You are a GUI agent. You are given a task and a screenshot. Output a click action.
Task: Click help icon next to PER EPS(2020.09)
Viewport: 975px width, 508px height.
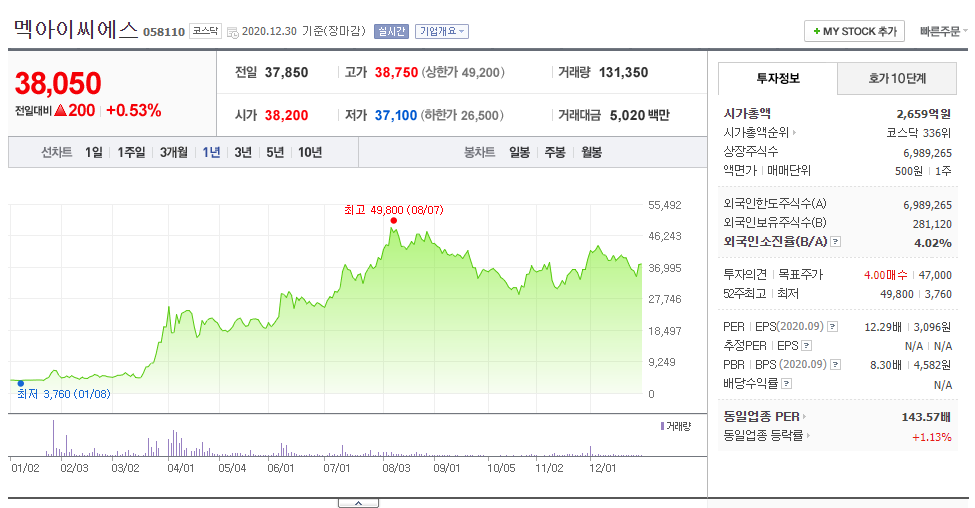[x=833, y=326]
